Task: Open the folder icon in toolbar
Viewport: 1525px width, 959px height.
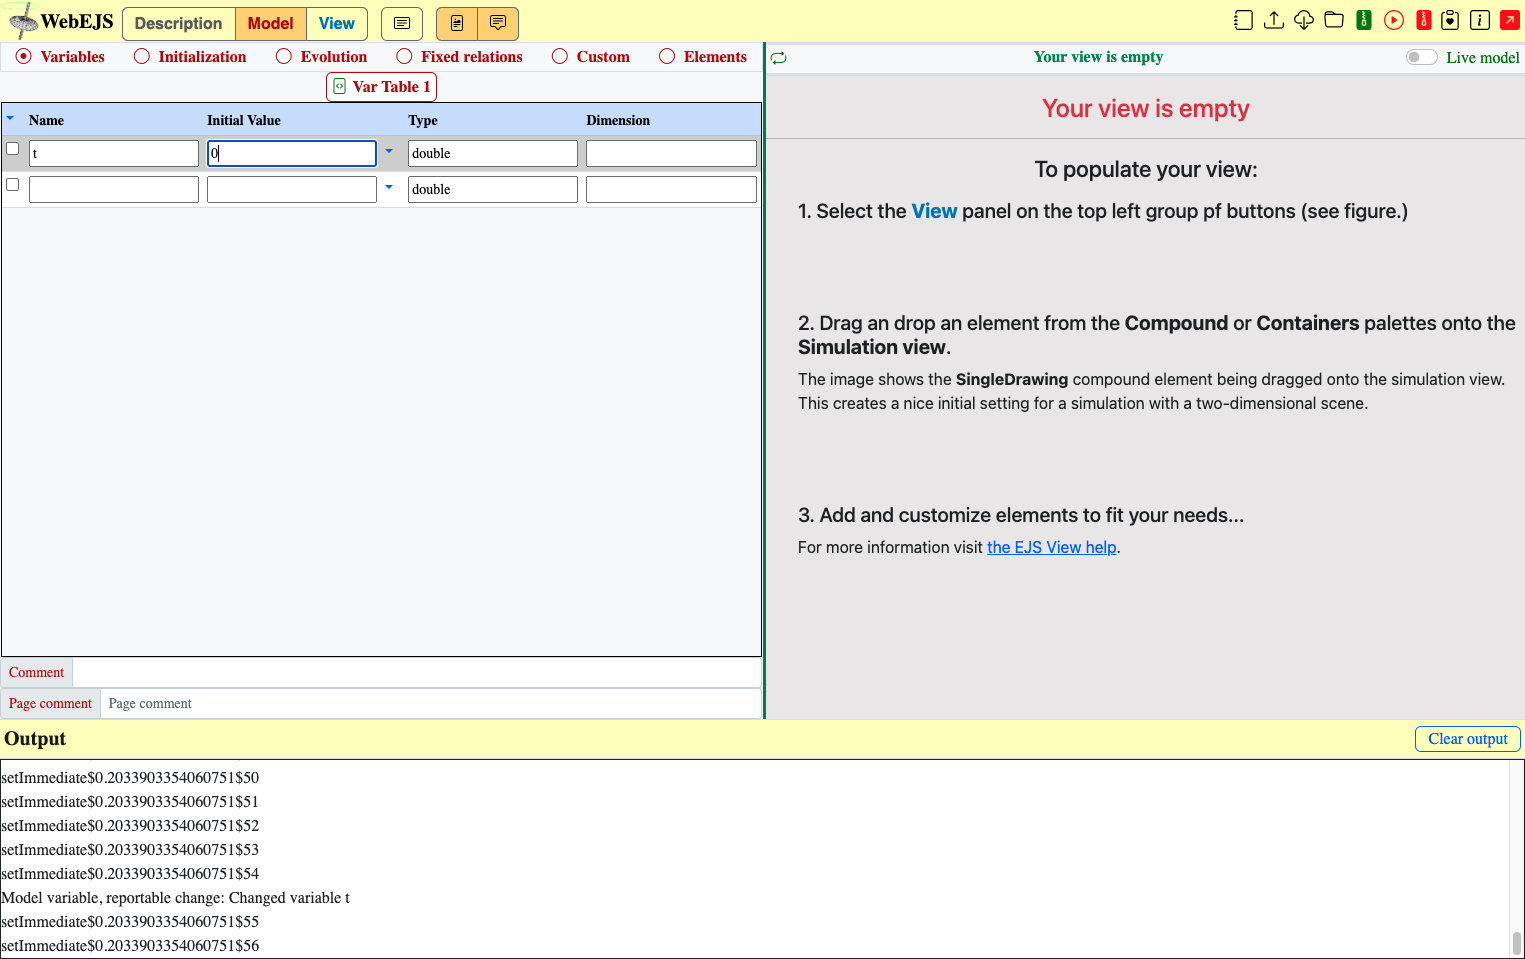Action: point(1334,20)
